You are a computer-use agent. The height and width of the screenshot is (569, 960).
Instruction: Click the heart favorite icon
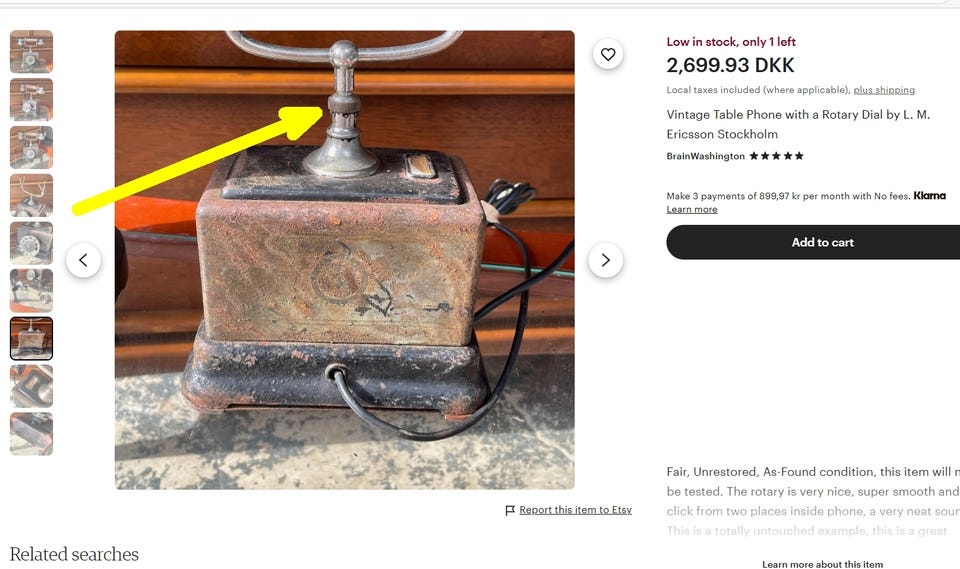point(607,54)
